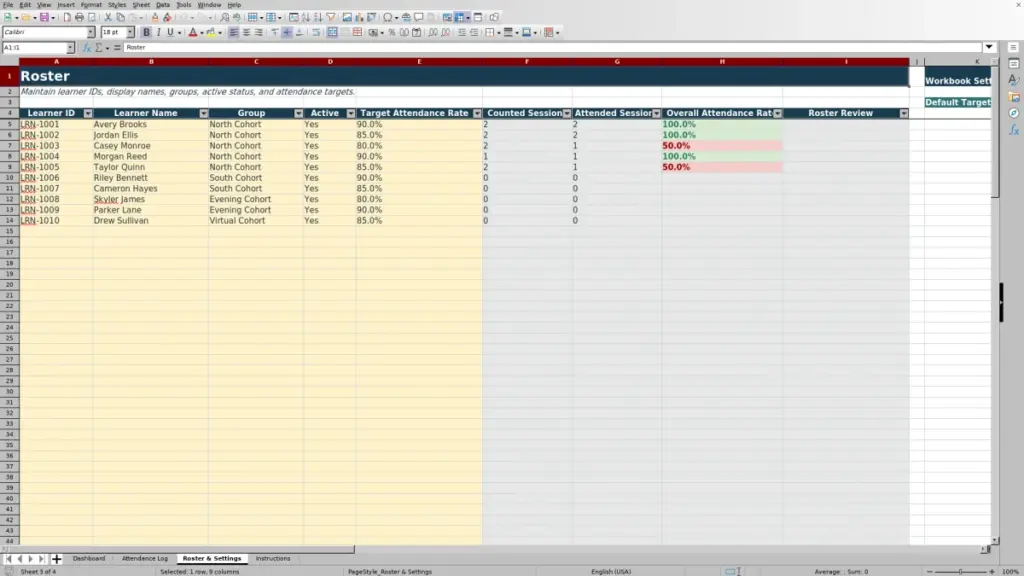
Task: Switch to the Attendance Log sheet tab
Action: point(144,558)
